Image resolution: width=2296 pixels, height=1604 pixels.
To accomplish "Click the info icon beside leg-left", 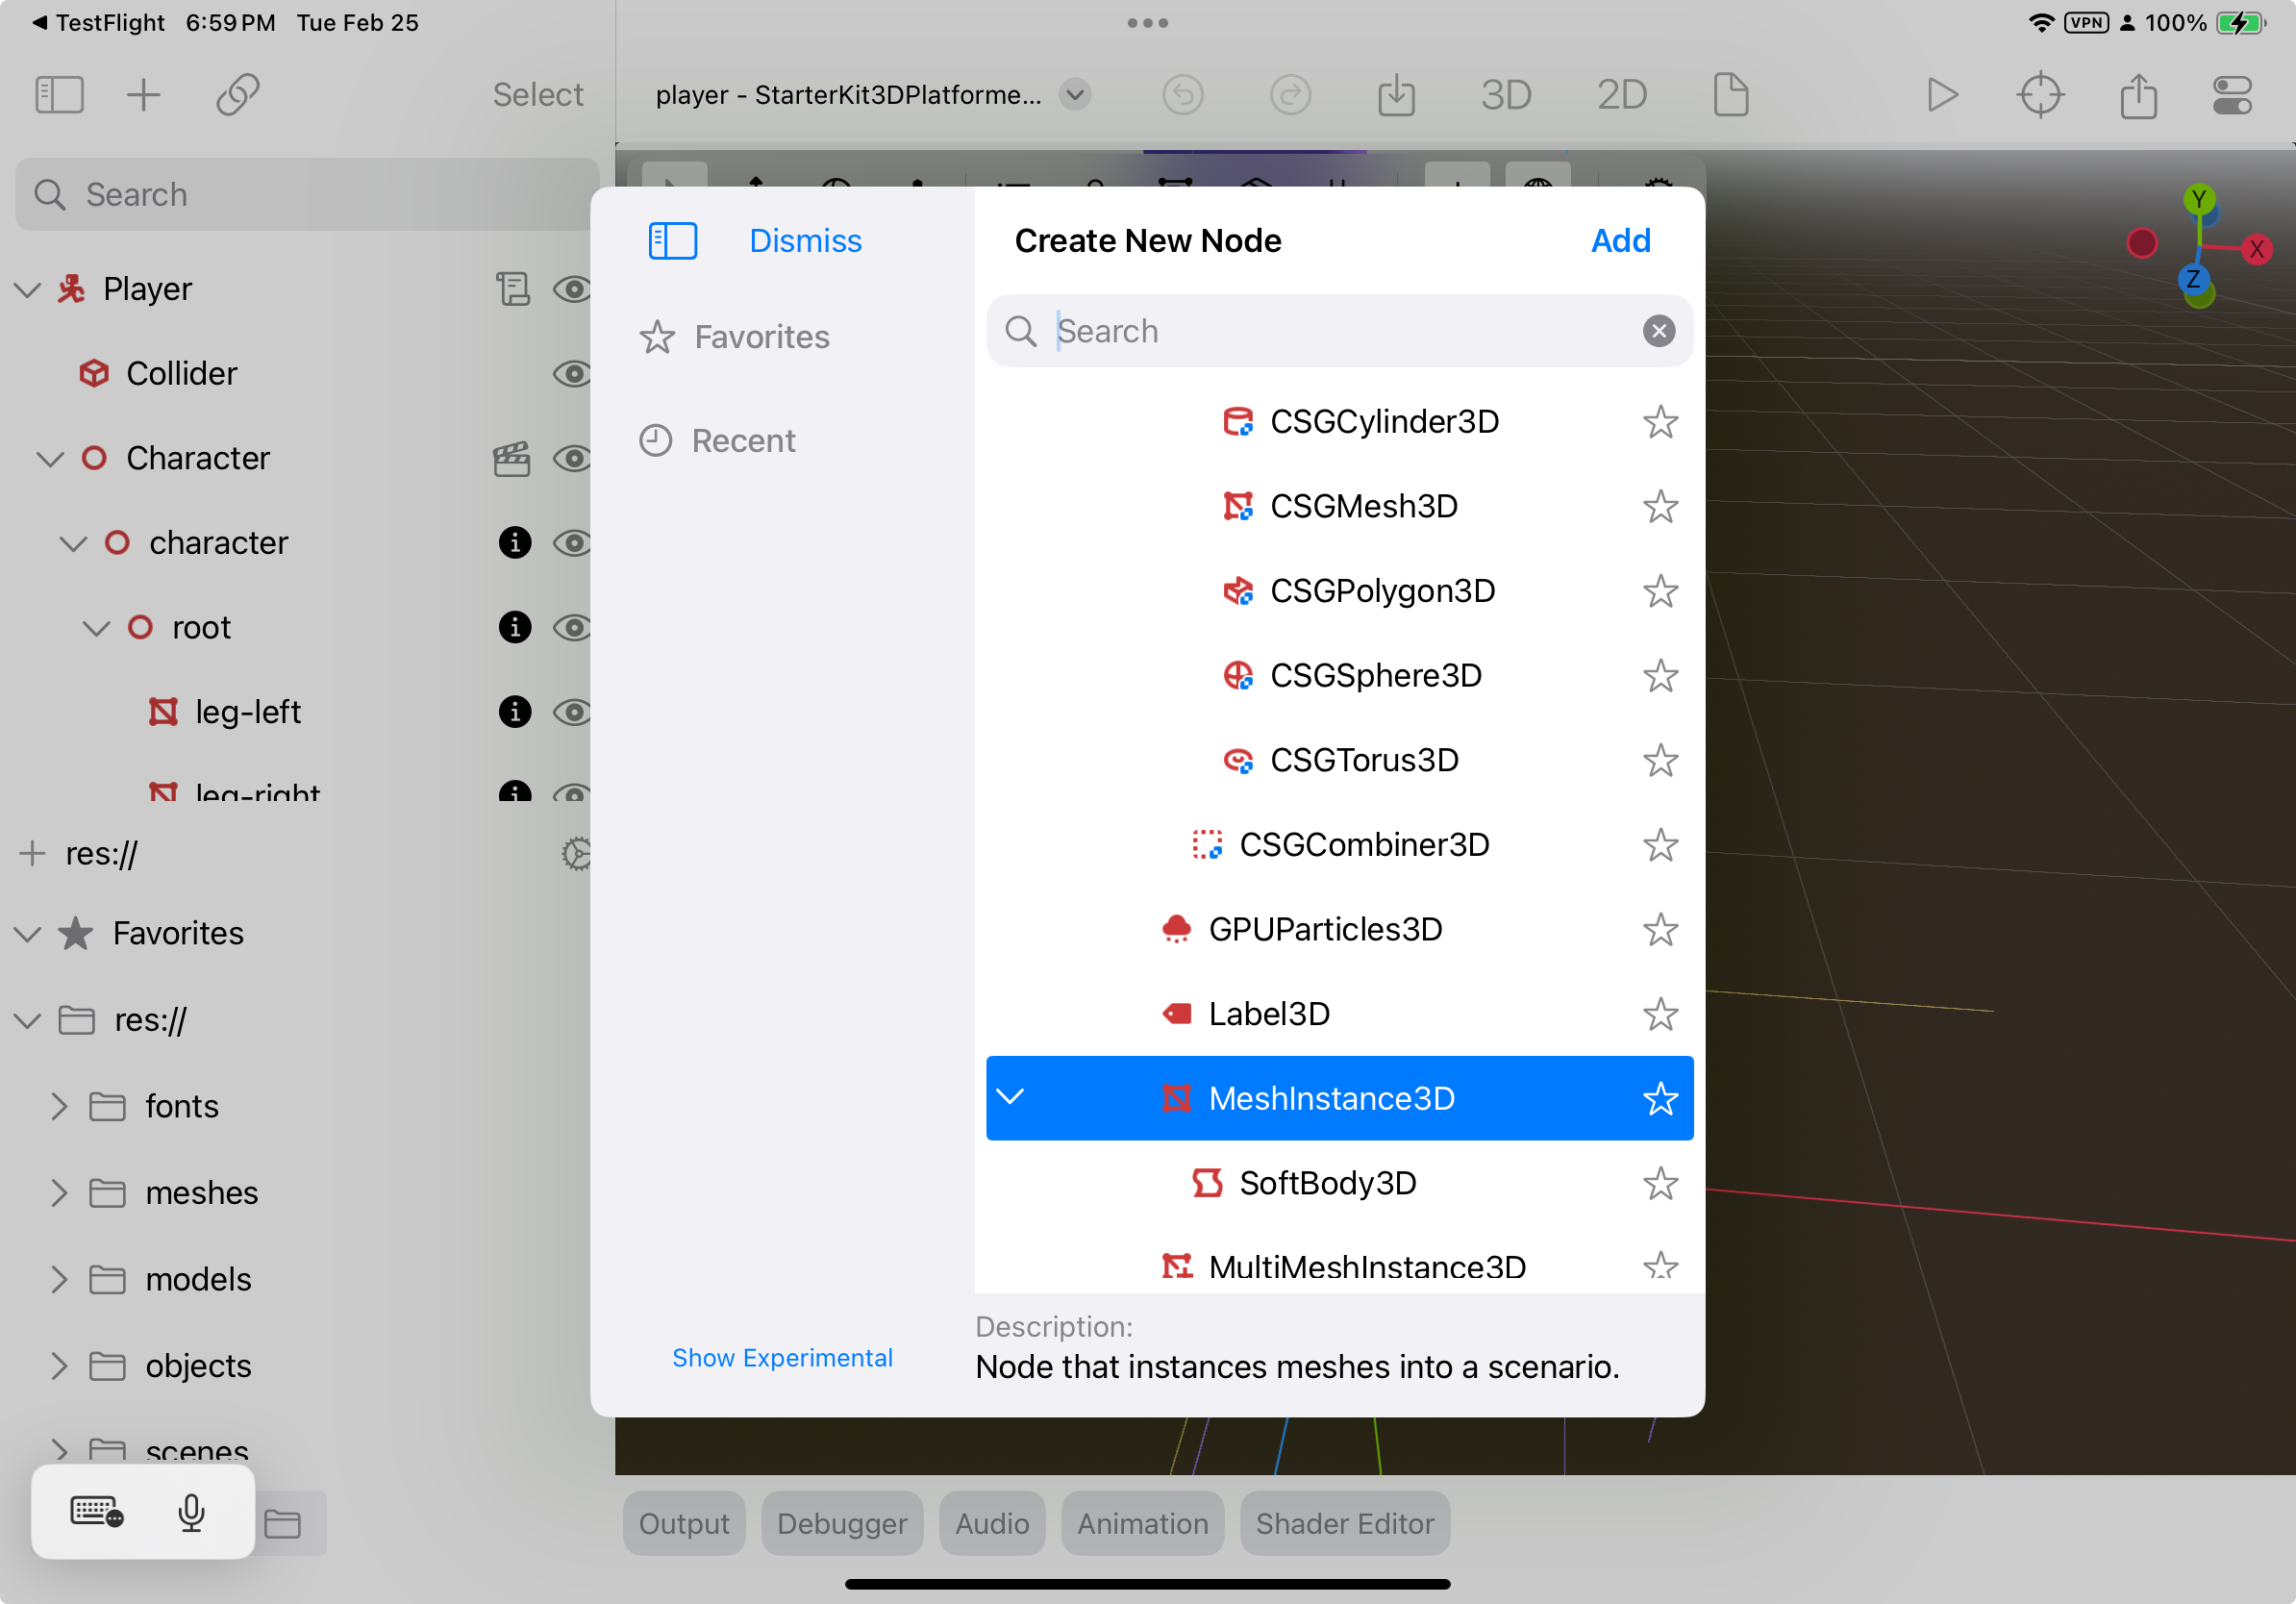I will tap(514, 712).
